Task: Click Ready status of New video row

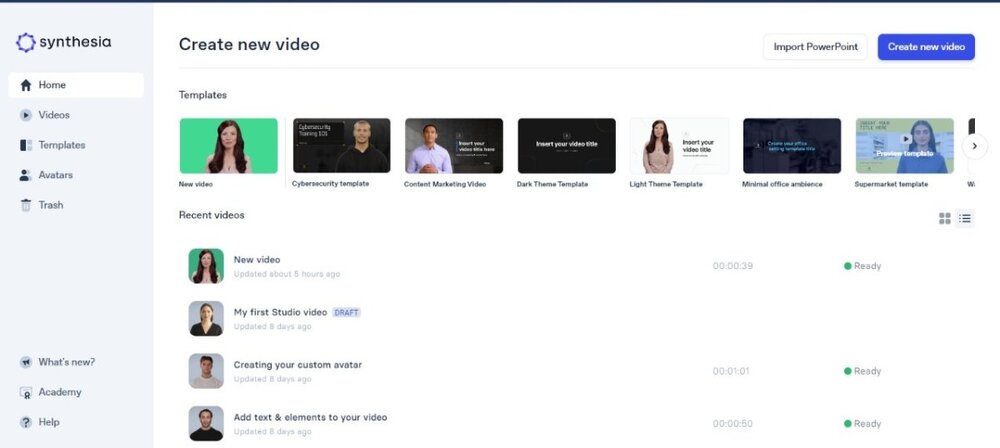Action: (x=862, y=265)
